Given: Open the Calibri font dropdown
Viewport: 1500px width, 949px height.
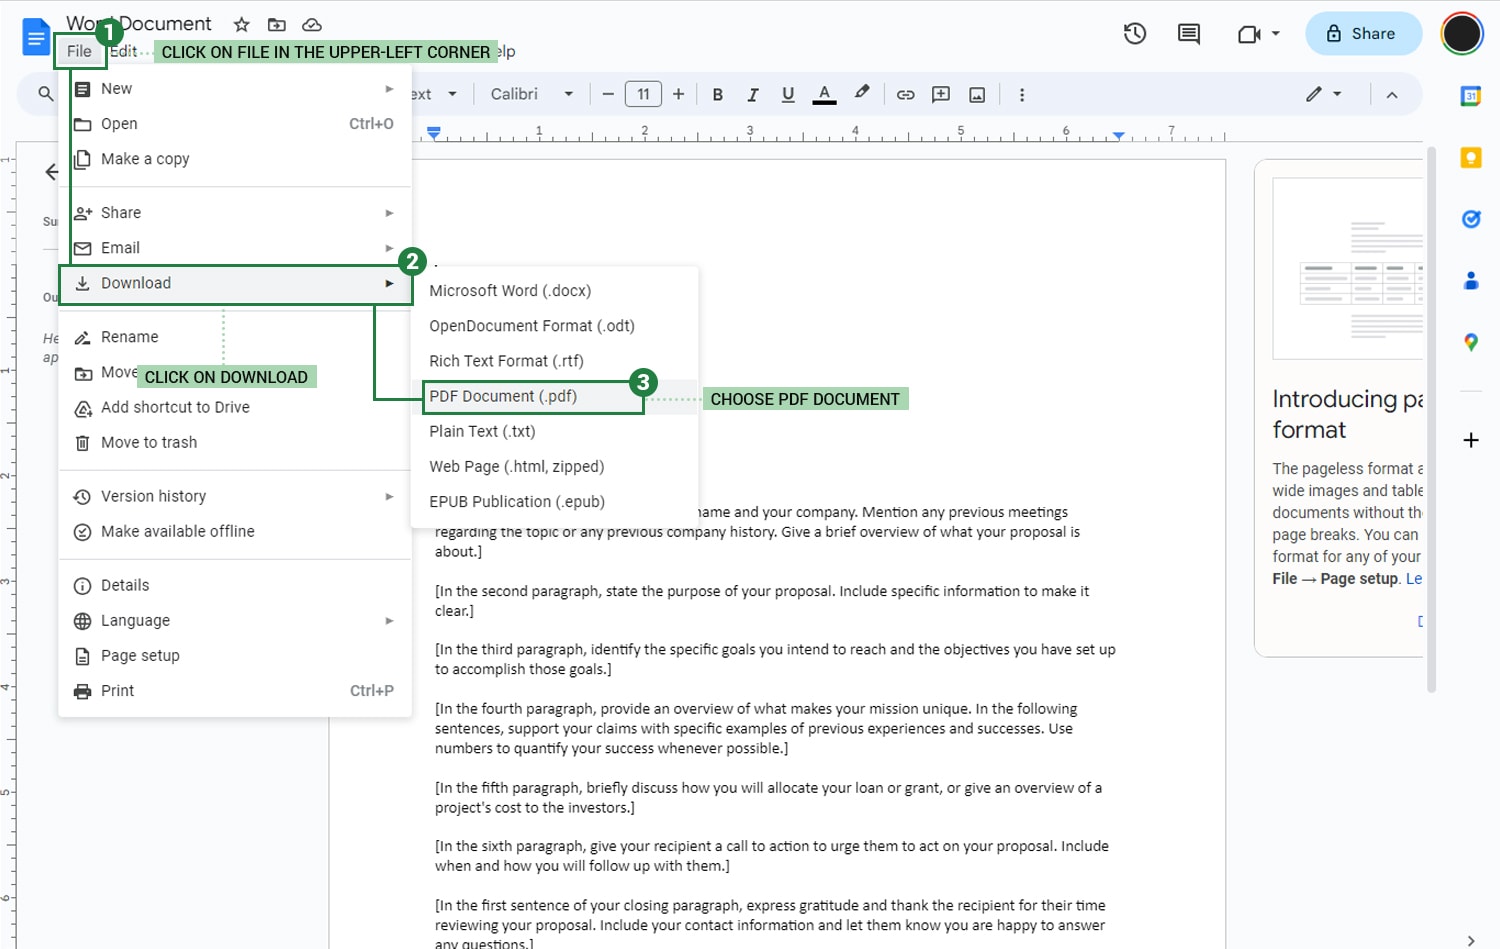Looking at the screenshot, I should [530, 94].
